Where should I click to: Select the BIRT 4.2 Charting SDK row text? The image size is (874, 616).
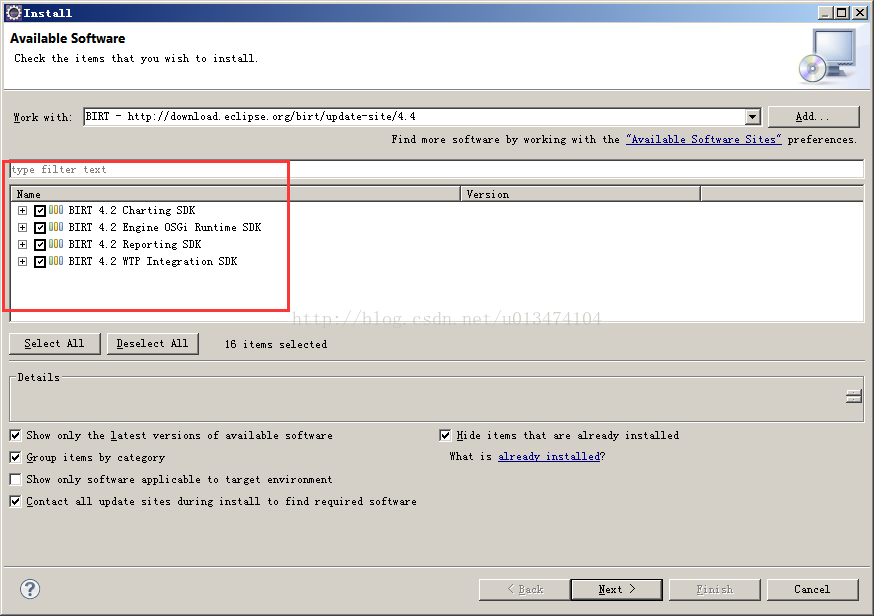132,210
